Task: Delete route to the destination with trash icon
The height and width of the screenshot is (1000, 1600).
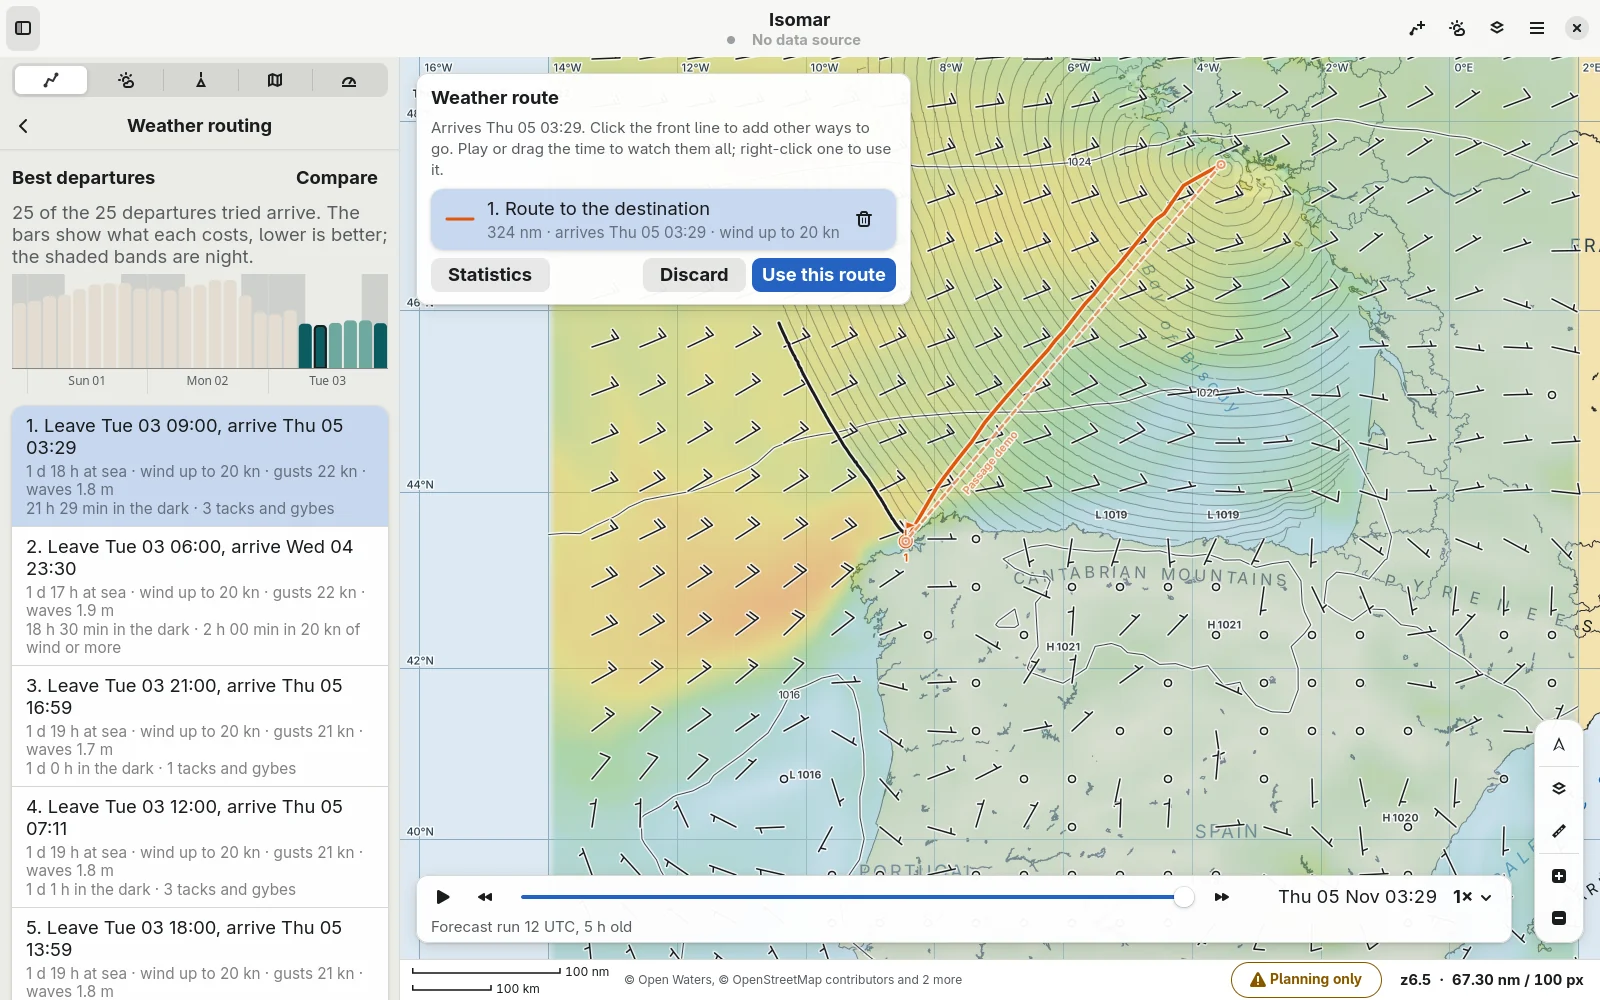Action: 864,219
